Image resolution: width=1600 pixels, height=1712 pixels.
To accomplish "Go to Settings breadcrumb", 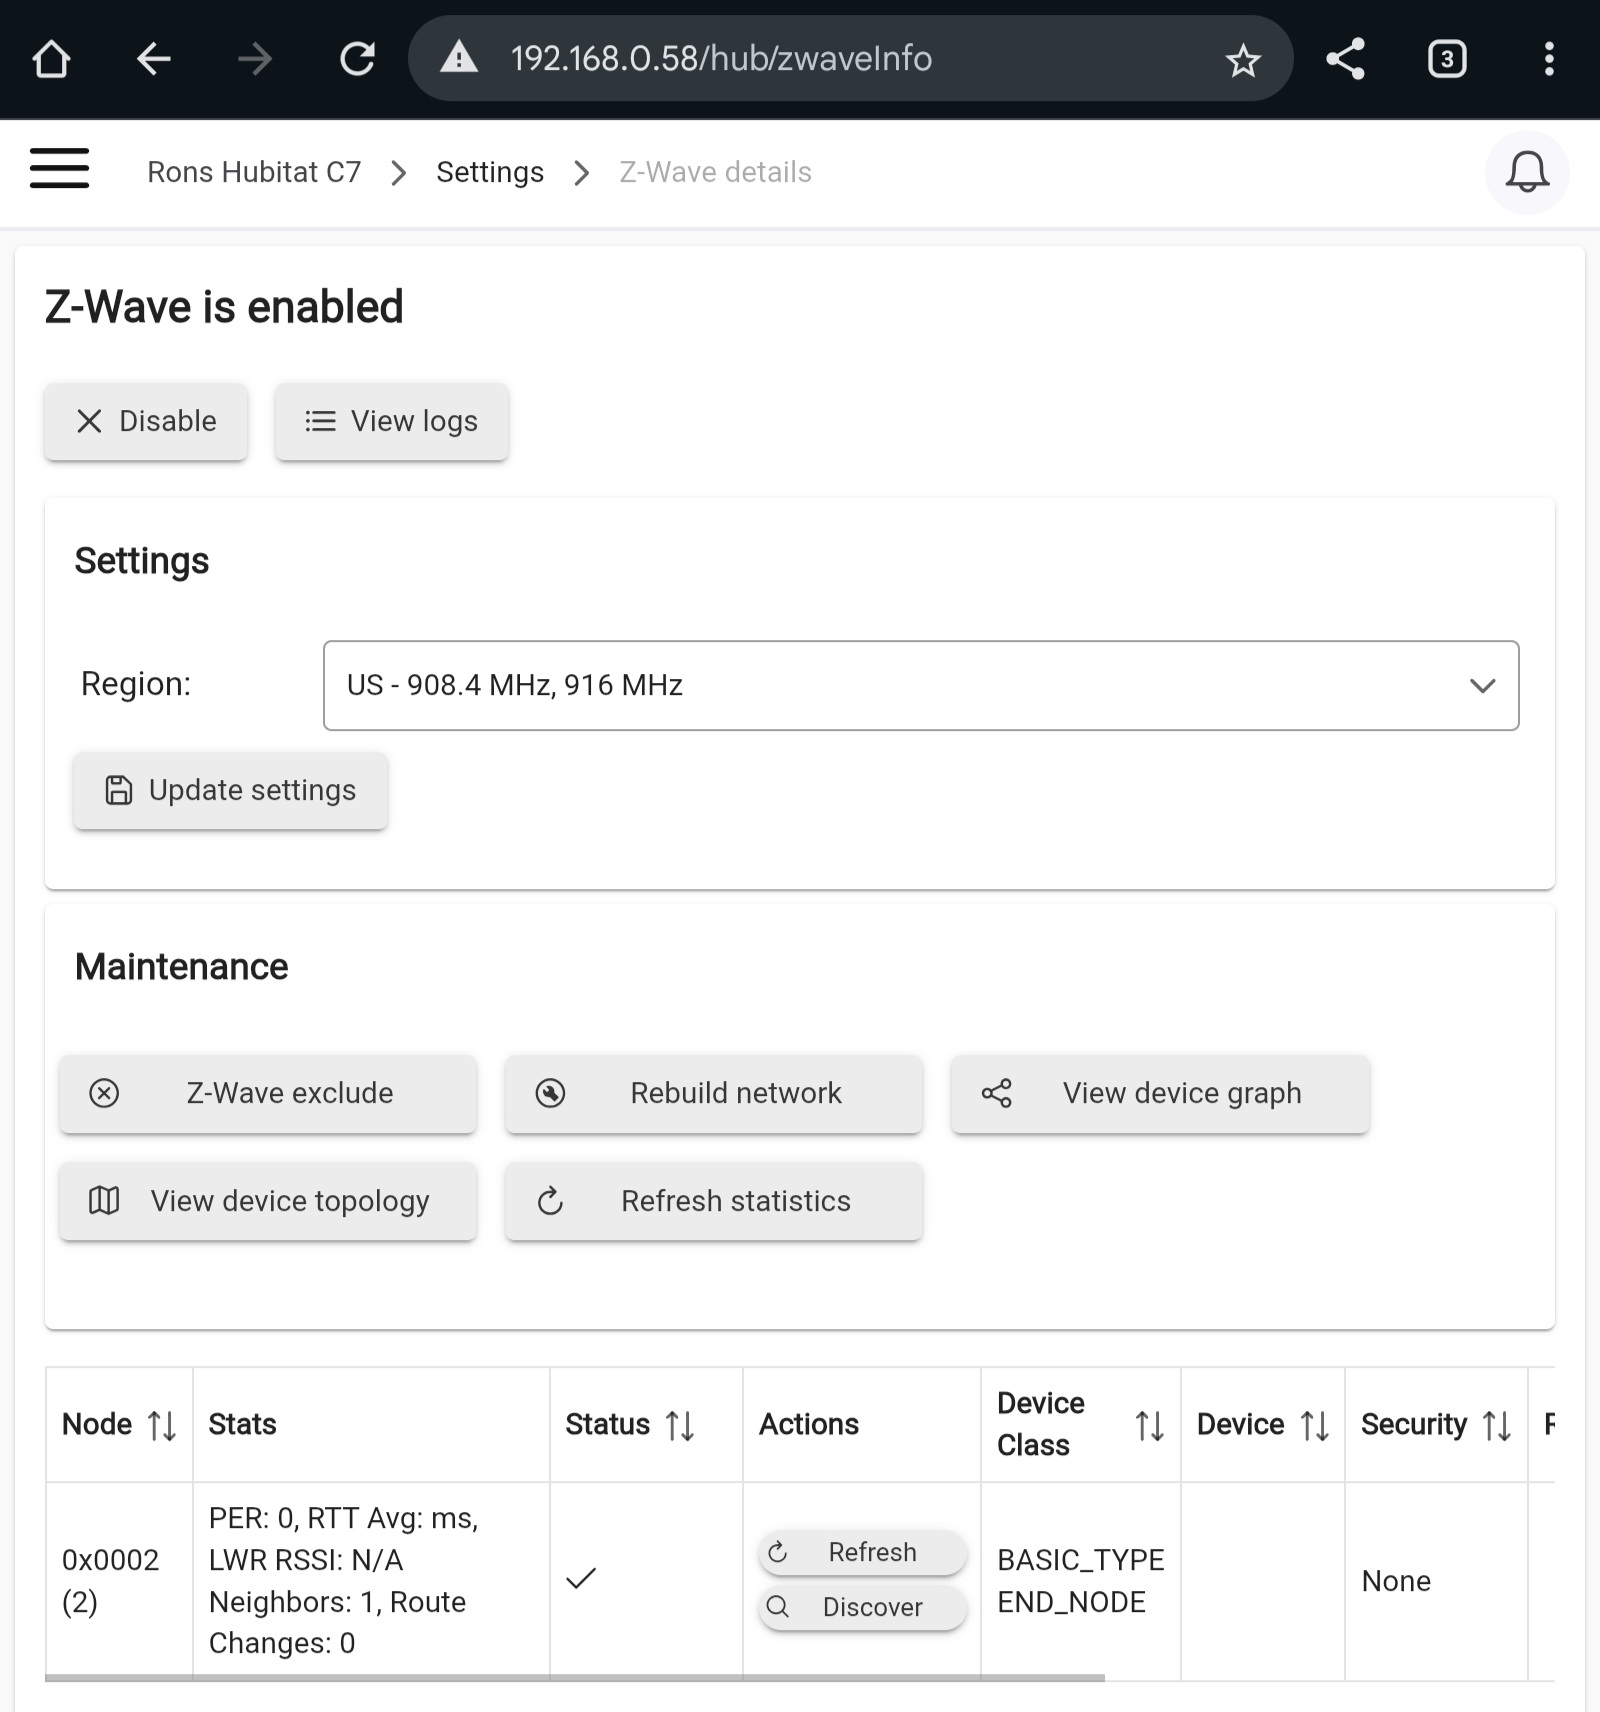I will coord(490,172).
